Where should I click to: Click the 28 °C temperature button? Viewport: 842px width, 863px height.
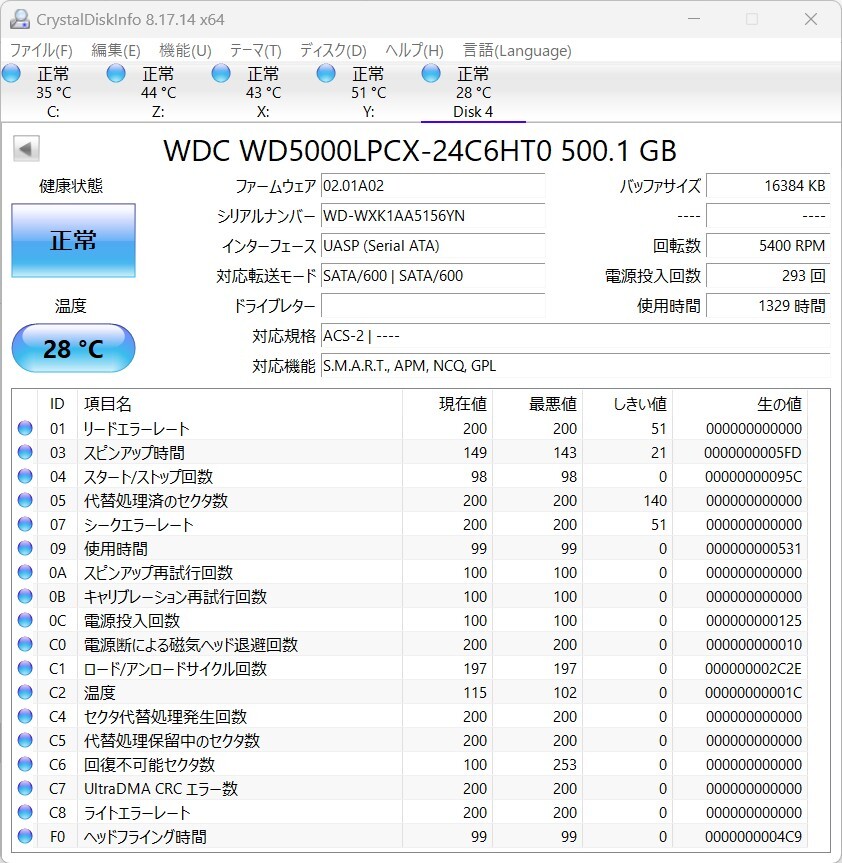tap(73, 348)
